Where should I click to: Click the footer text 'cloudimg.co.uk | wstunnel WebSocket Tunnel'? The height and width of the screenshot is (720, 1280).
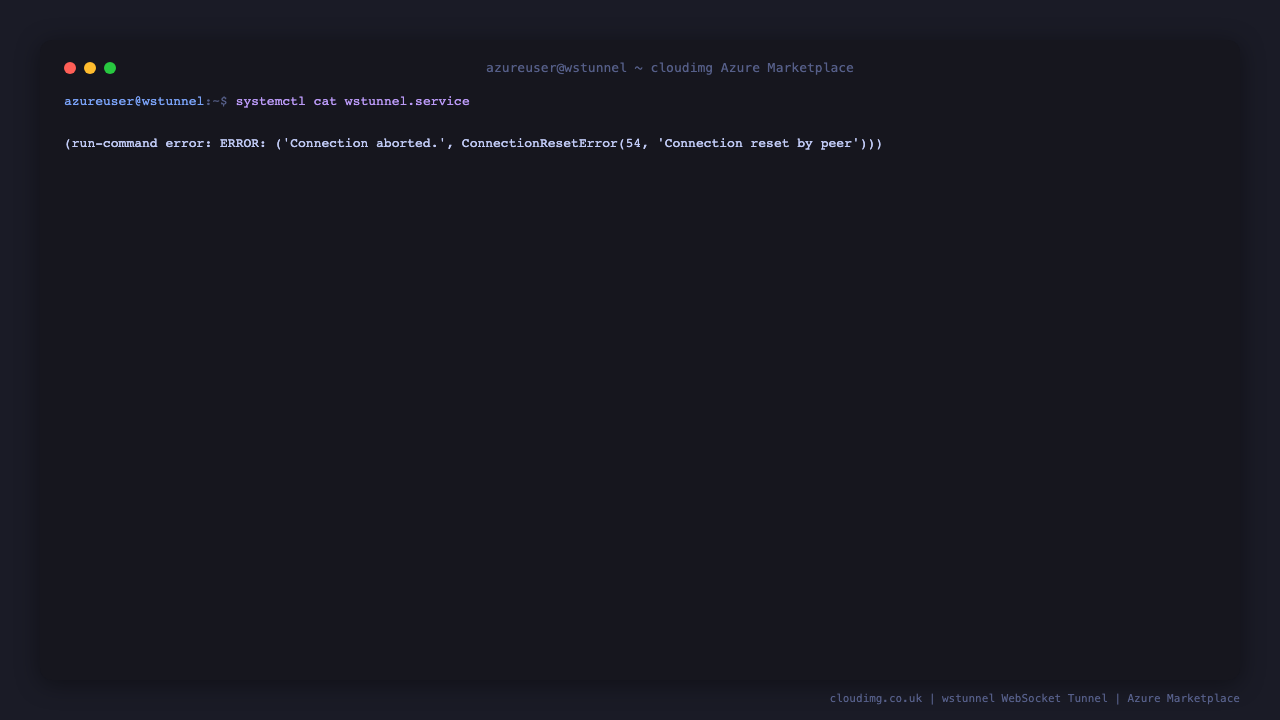click(x=969, y=699)
